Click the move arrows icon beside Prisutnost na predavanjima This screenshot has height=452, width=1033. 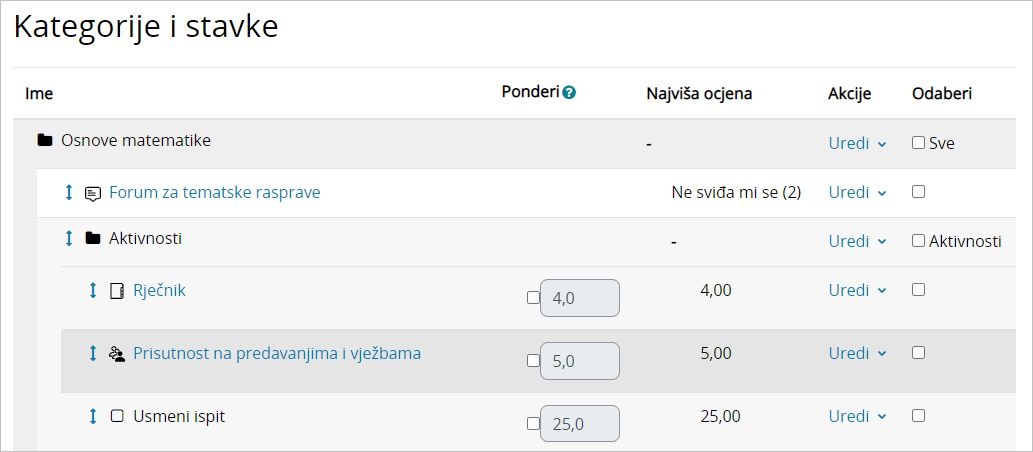[93, 353]
